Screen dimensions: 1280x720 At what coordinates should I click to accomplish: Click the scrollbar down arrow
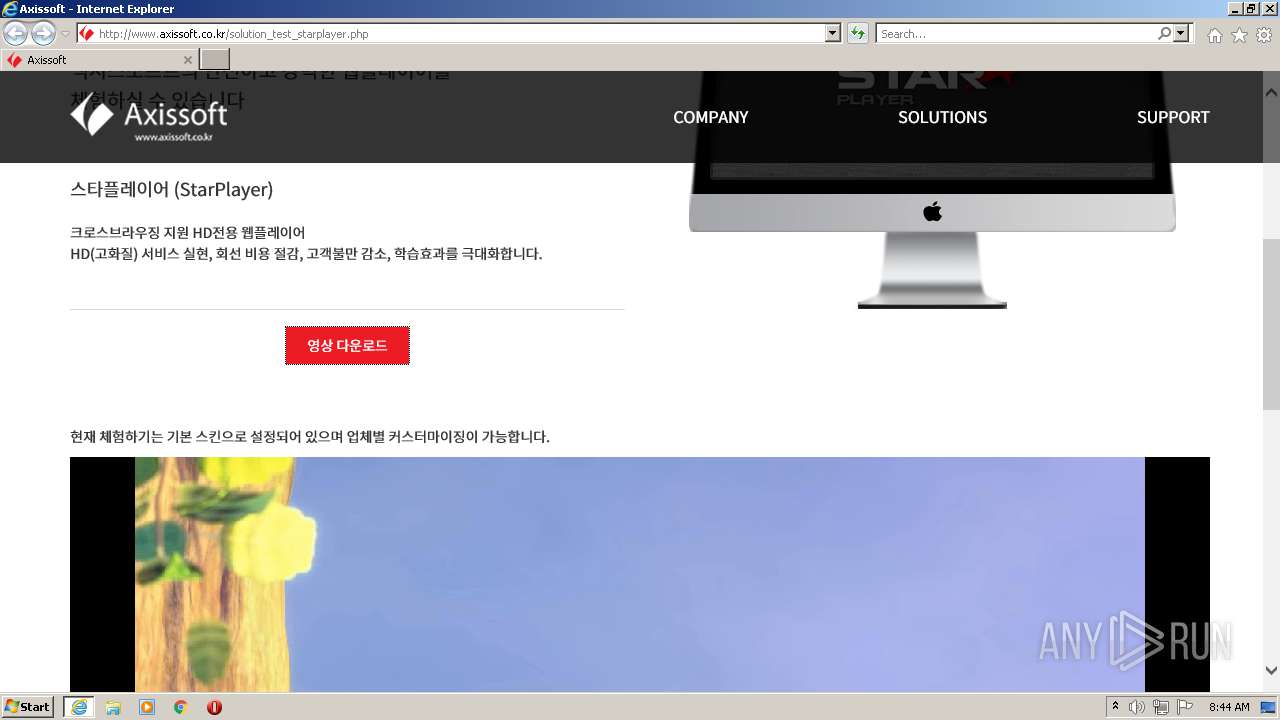click(x=1271, y=671)
